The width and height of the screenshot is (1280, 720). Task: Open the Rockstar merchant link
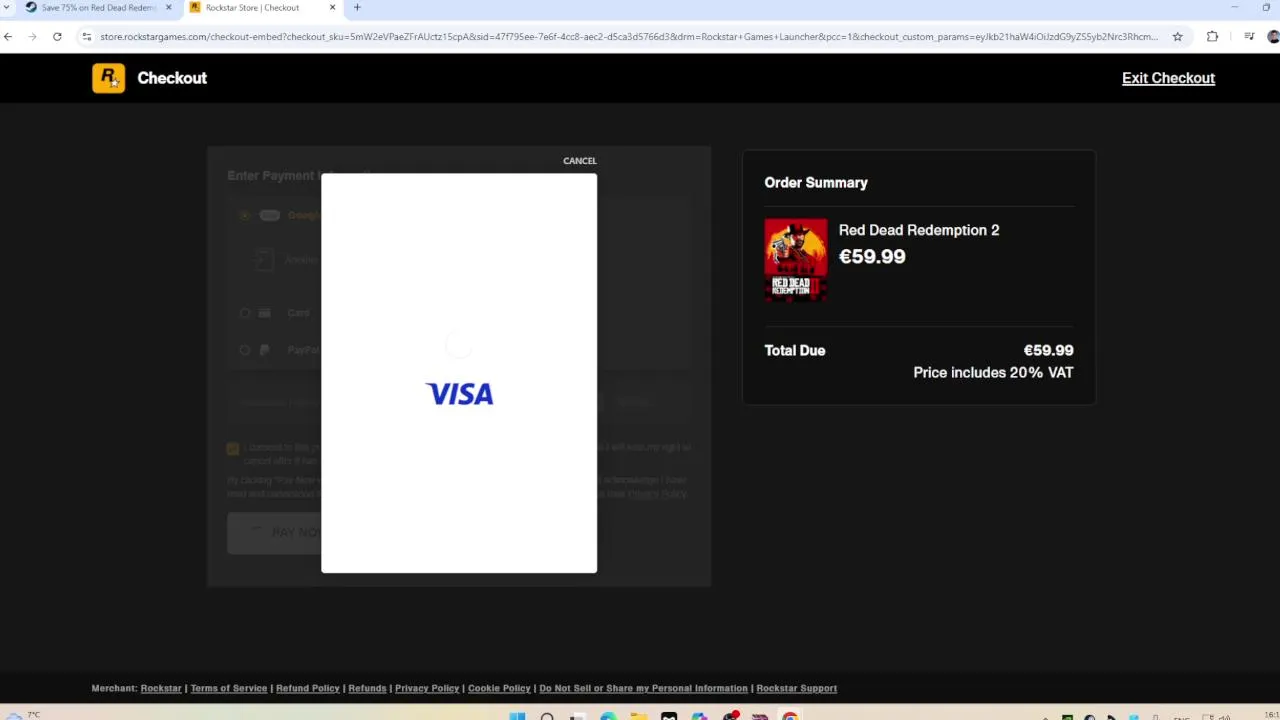(x=161, y=688)
